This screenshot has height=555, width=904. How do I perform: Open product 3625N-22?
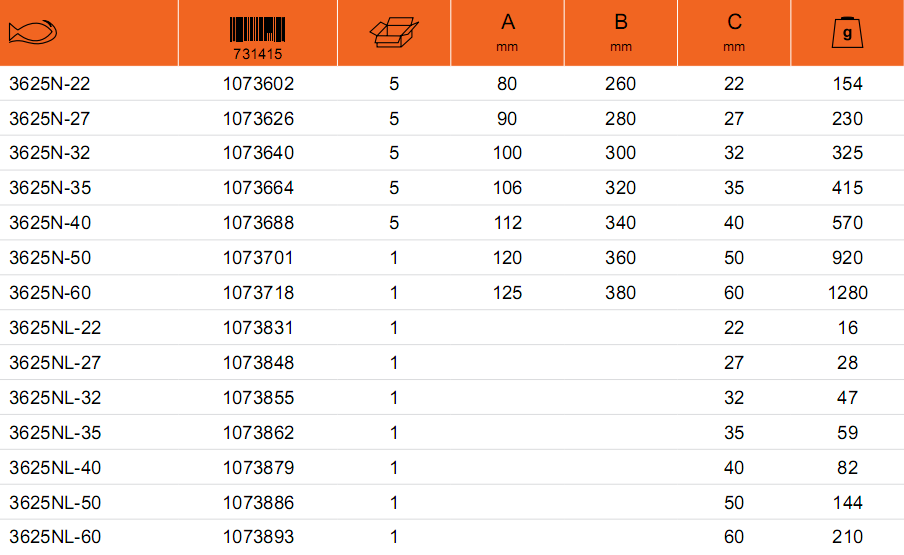click(50, 84)
